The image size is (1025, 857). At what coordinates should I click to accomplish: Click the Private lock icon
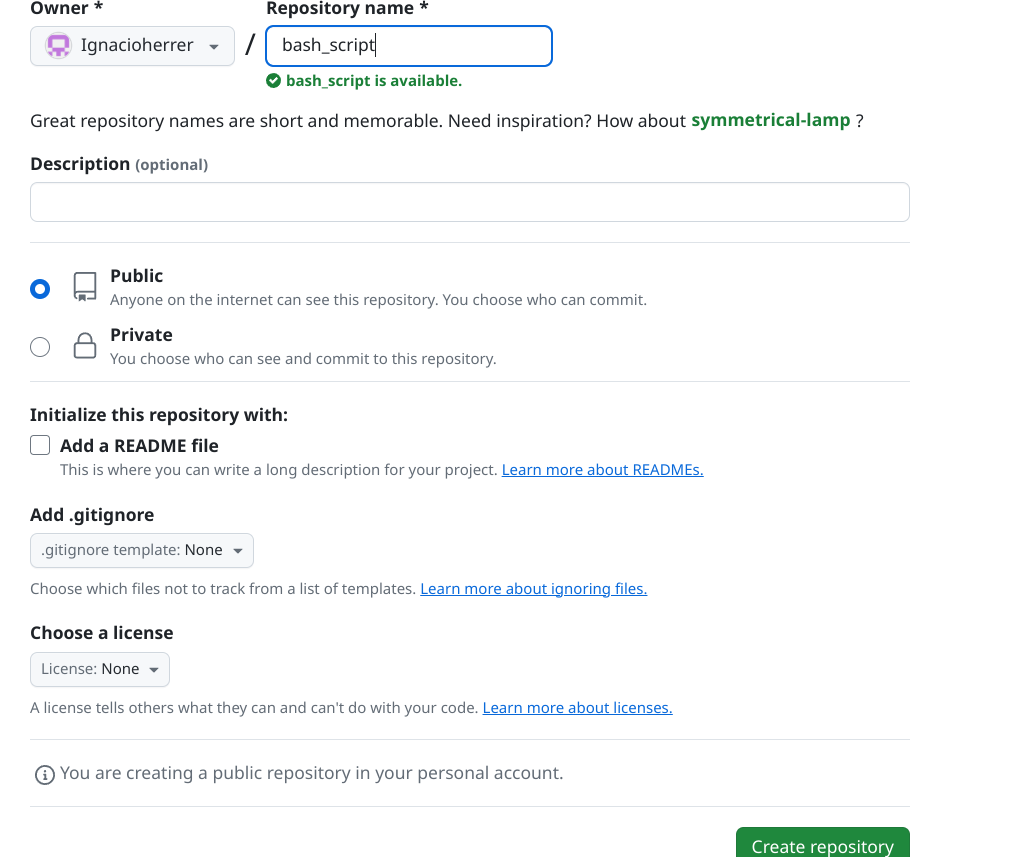tap(85, 346)
